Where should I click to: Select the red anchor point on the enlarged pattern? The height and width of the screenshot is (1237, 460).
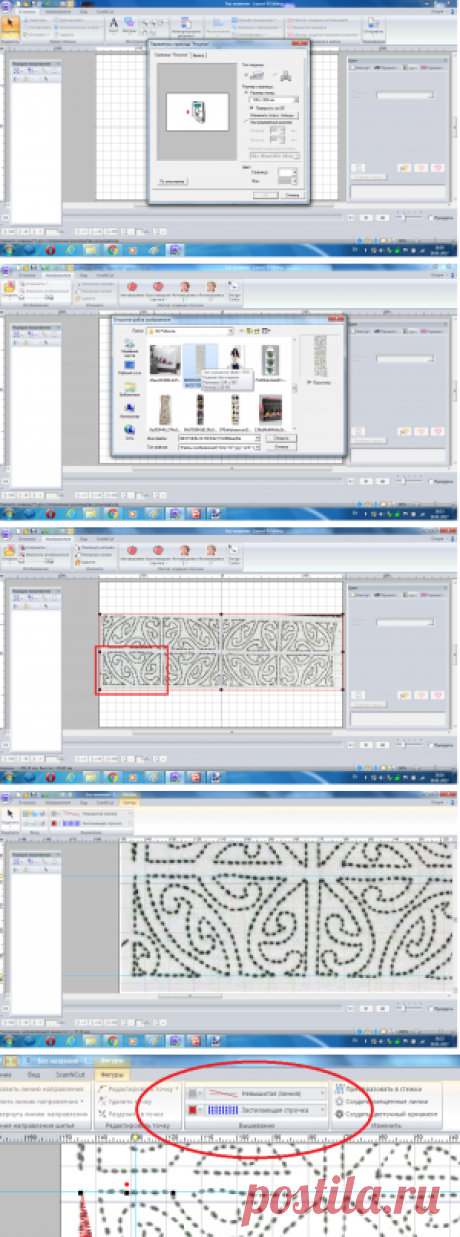[x=127, y=1186]
